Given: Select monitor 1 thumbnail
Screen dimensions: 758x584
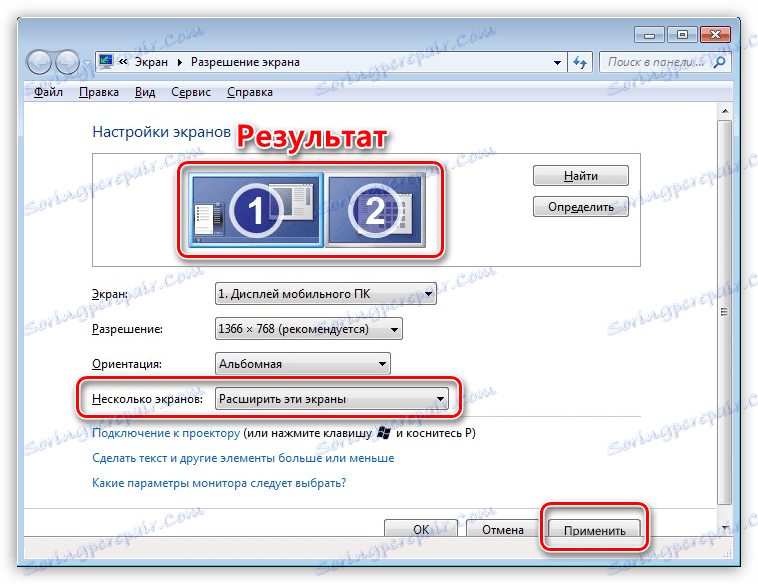Looking at the screenshot, I should point(256,210).
